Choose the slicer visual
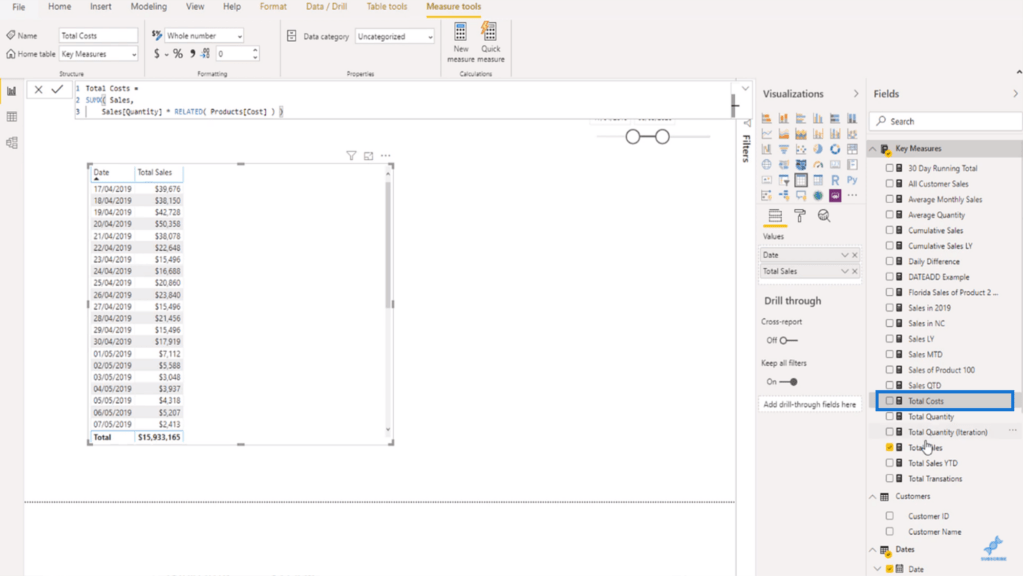The width and height of the screenshot is (1024, 576). (784, 180)
